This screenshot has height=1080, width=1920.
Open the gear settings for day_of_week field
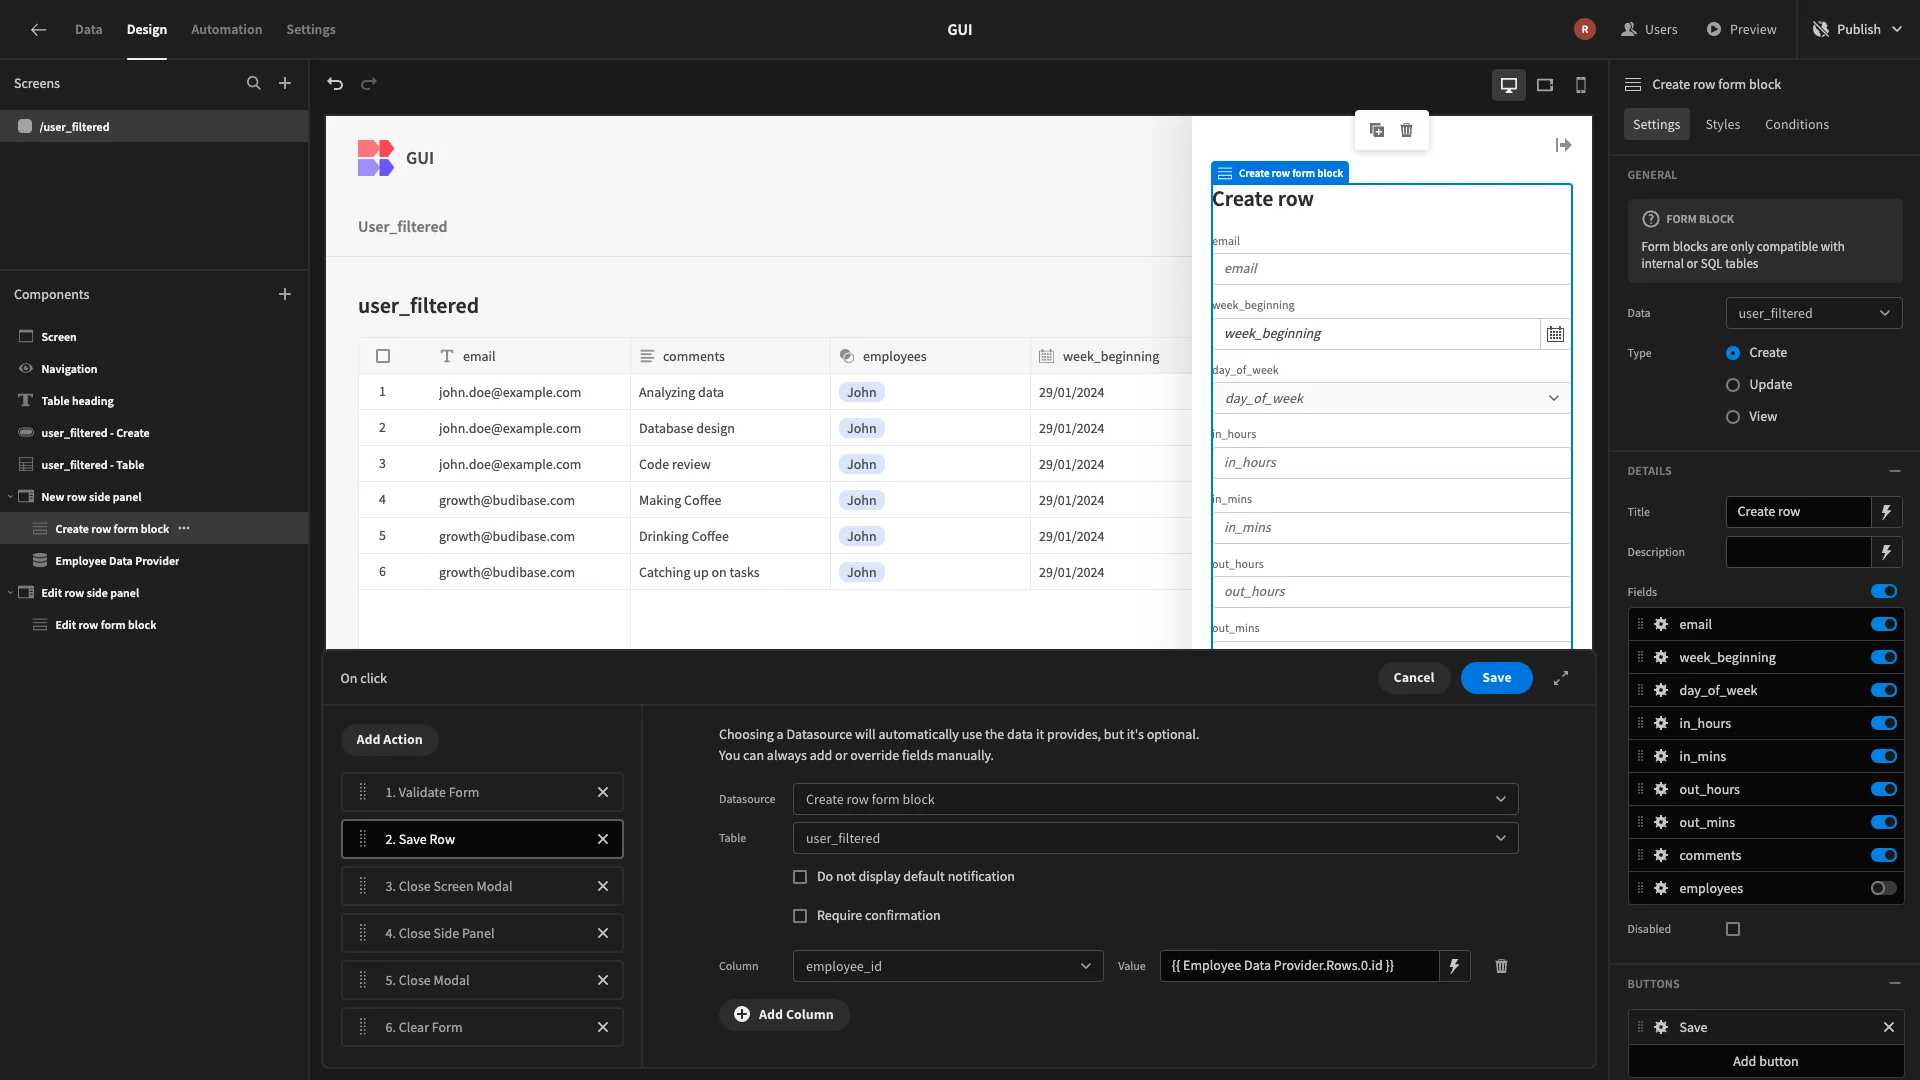click(x=1661, y=690)
